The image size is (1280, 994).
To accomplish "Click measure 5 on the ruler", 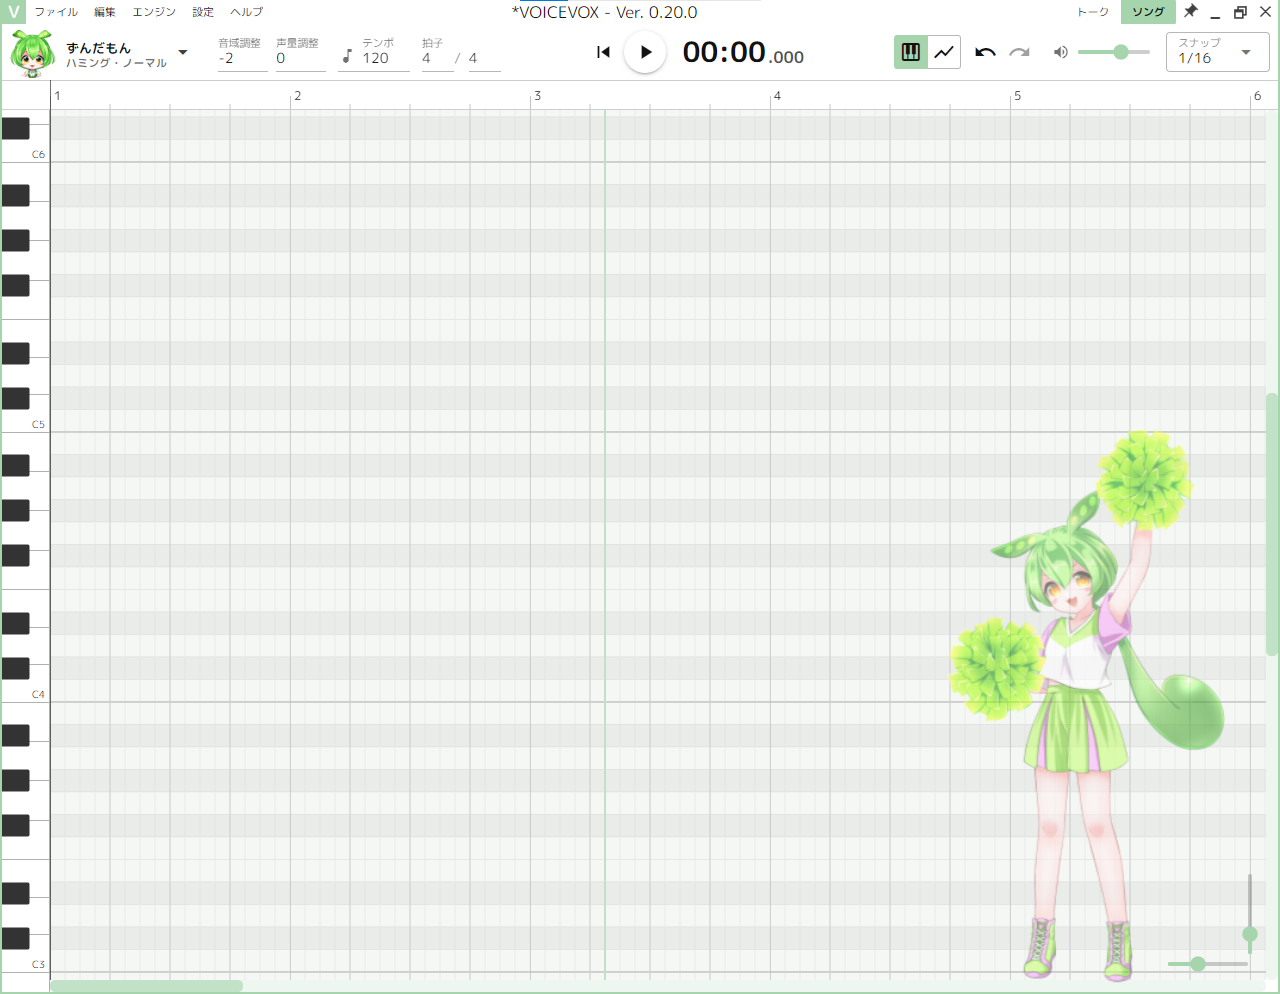I will [x=1017, y=96].
